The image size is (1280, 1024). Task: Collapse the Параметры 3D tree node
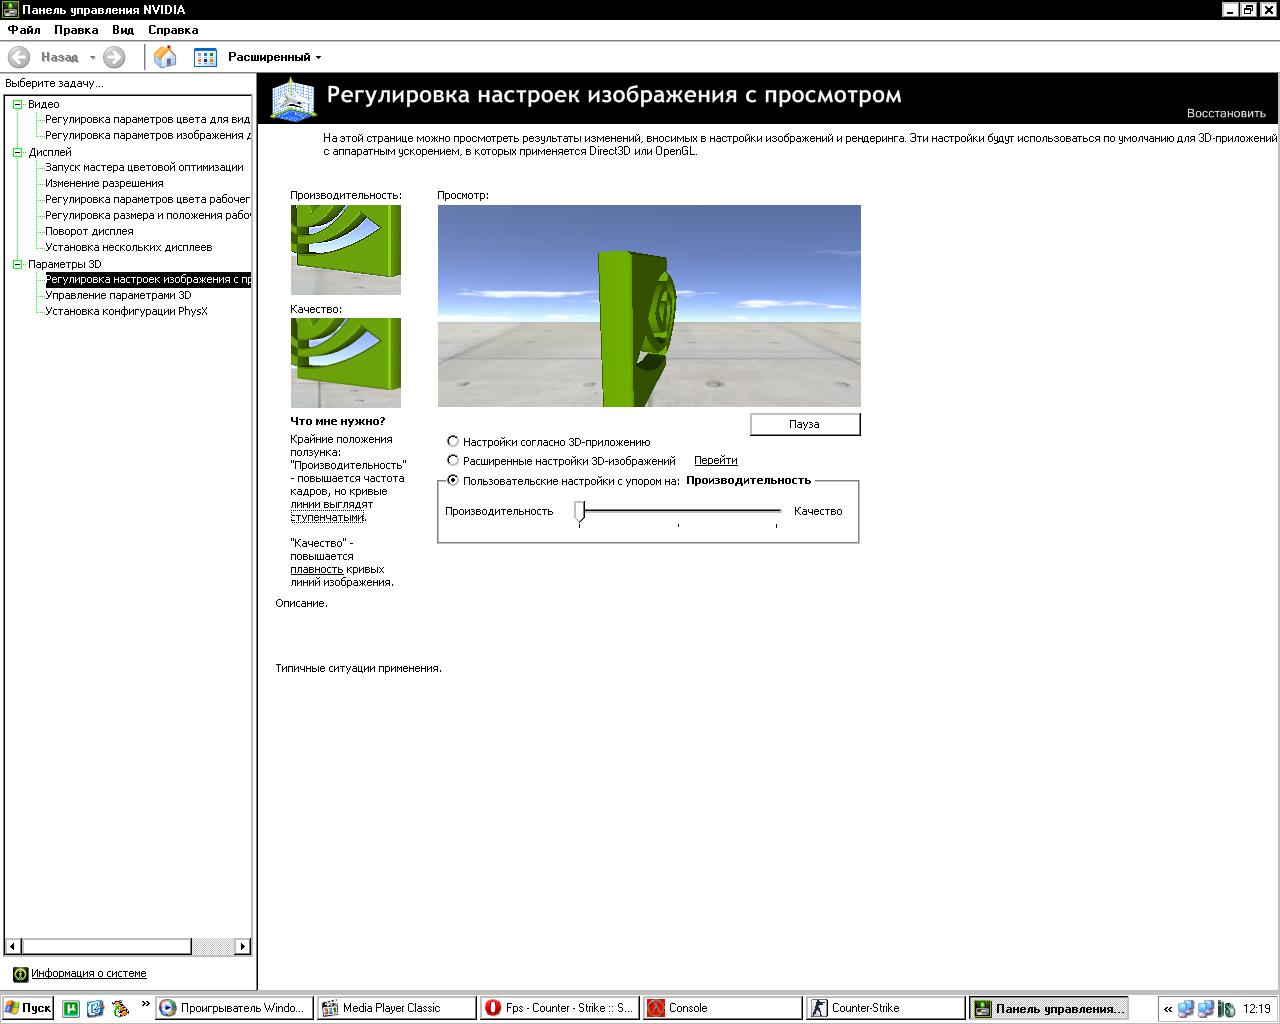point(17,264)
